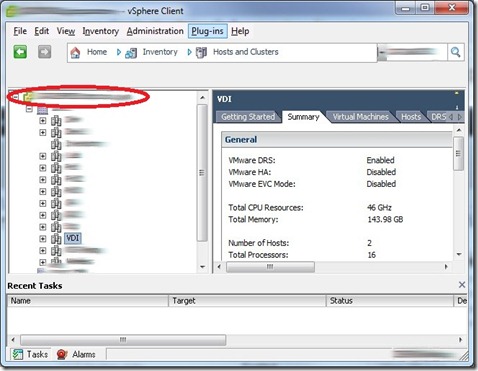Open the File menu
The width and height of the screenshot is (478, 371).
20,31
